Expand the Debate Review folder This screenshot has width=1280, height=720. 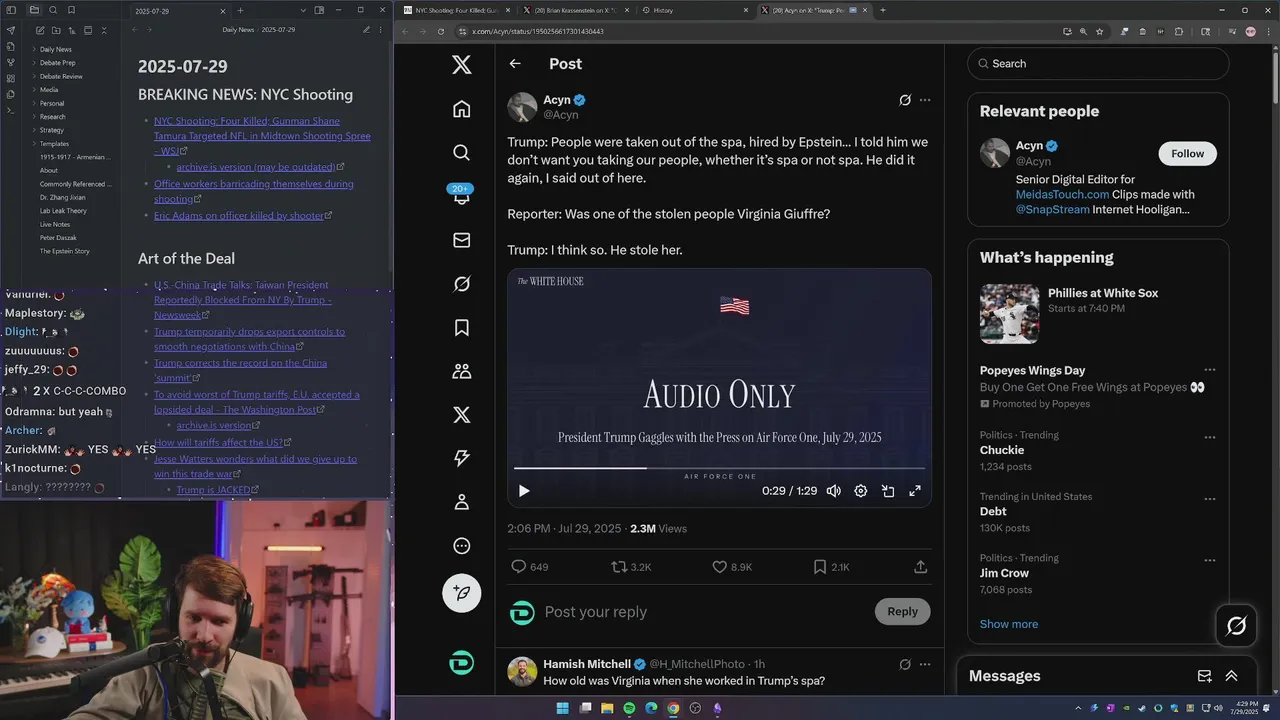tap(34, 76)
